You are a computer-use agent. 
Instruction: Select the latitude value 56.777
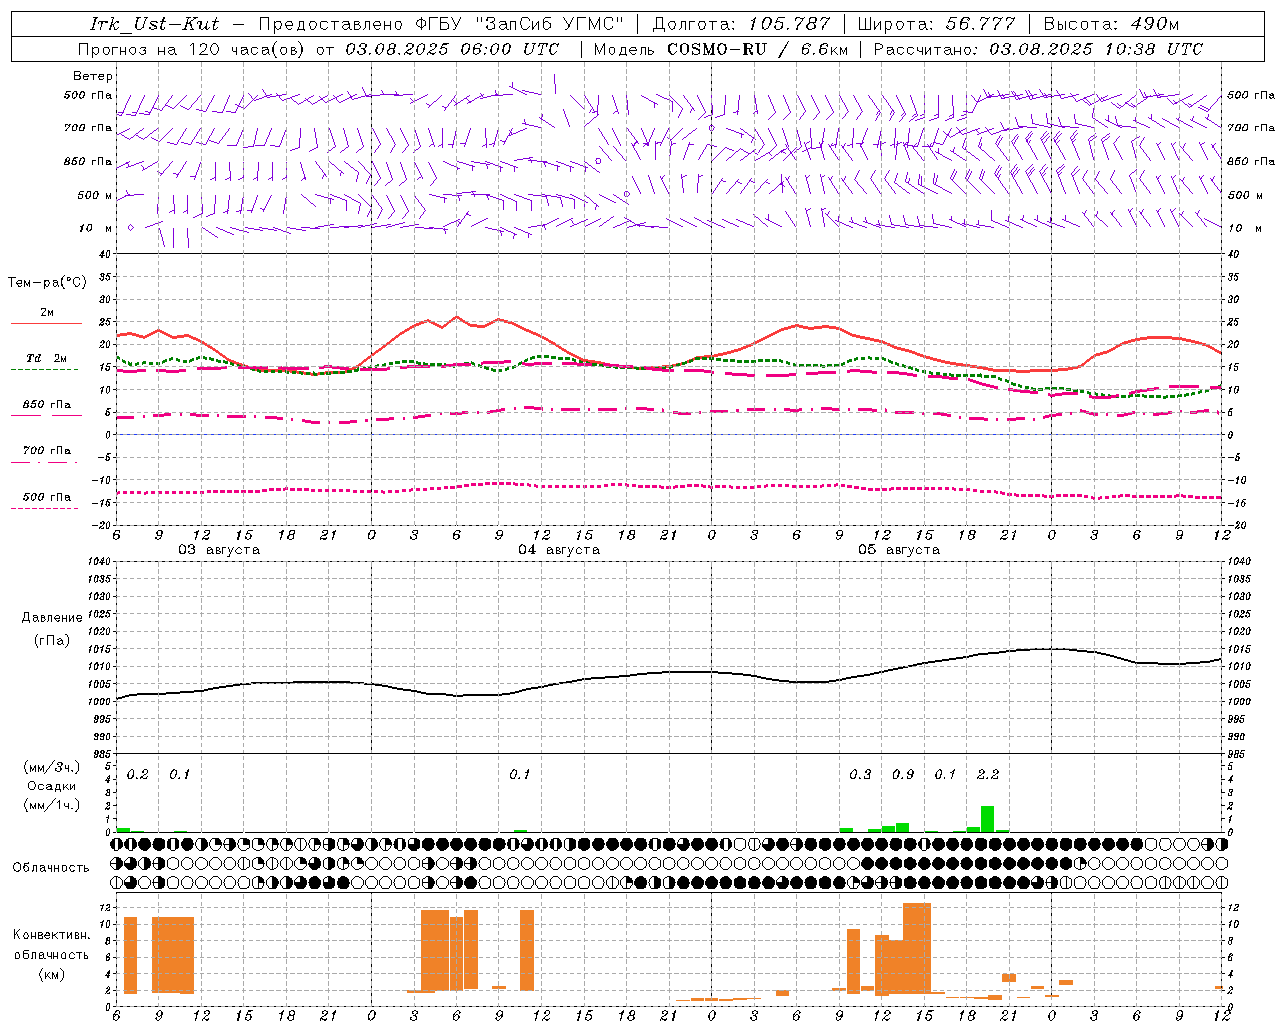point(981,24)
